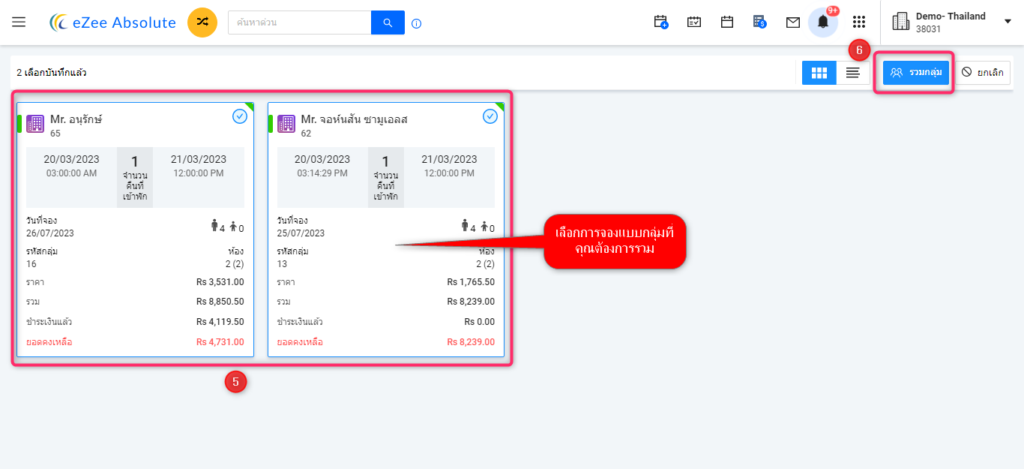Click the price Rs 3,531.00
The width and height of the screenshot is (1024, 469).
(x=220, y=282)
